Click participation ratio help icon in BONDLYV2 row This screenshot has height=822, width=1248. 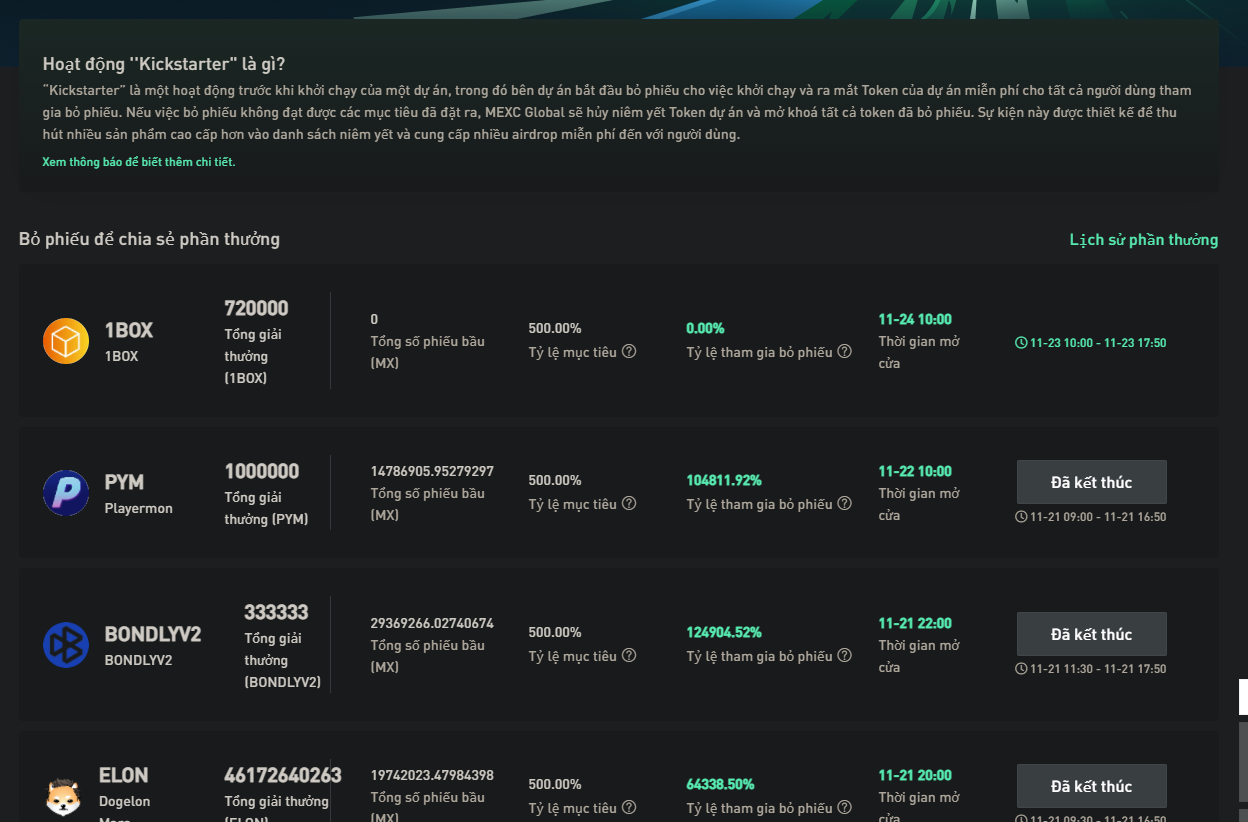pos(845,655)
